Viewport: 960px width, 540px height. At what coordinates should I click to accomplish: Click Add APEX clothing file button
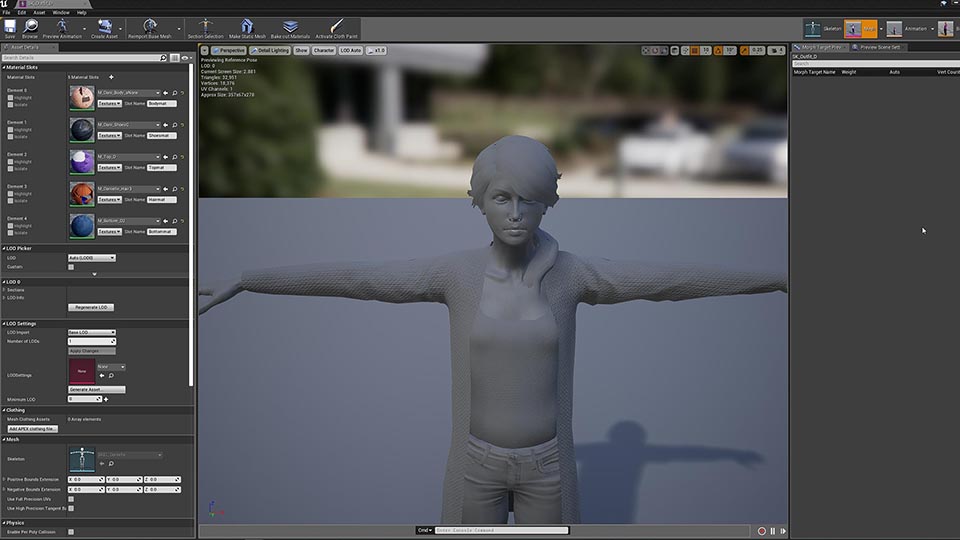point(32,429)
